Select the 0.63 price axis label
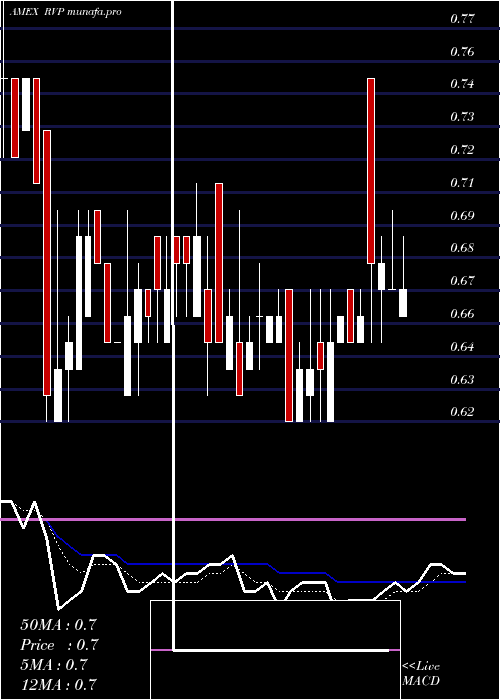 tap(462, 380)
